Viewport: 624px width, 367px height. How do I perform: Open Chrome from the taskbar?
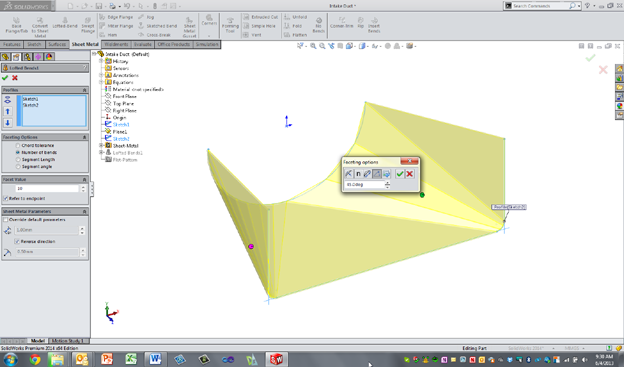(35, 359)
